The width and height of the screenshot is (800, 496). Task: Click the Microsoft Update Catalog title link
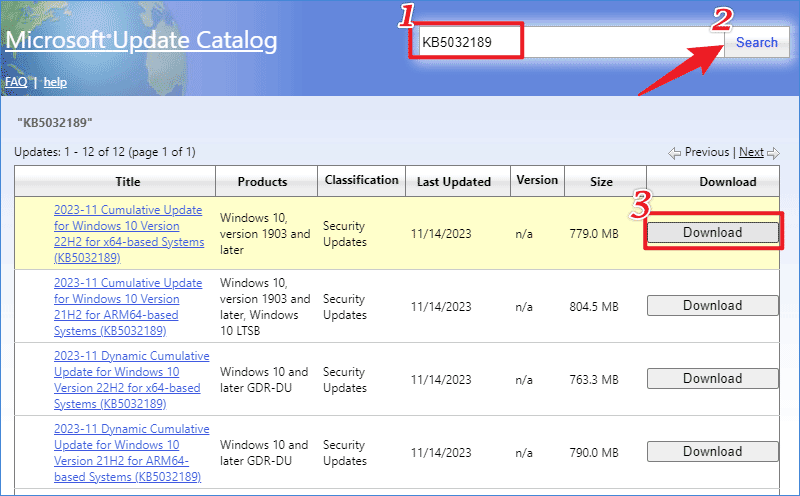(141, 41)
